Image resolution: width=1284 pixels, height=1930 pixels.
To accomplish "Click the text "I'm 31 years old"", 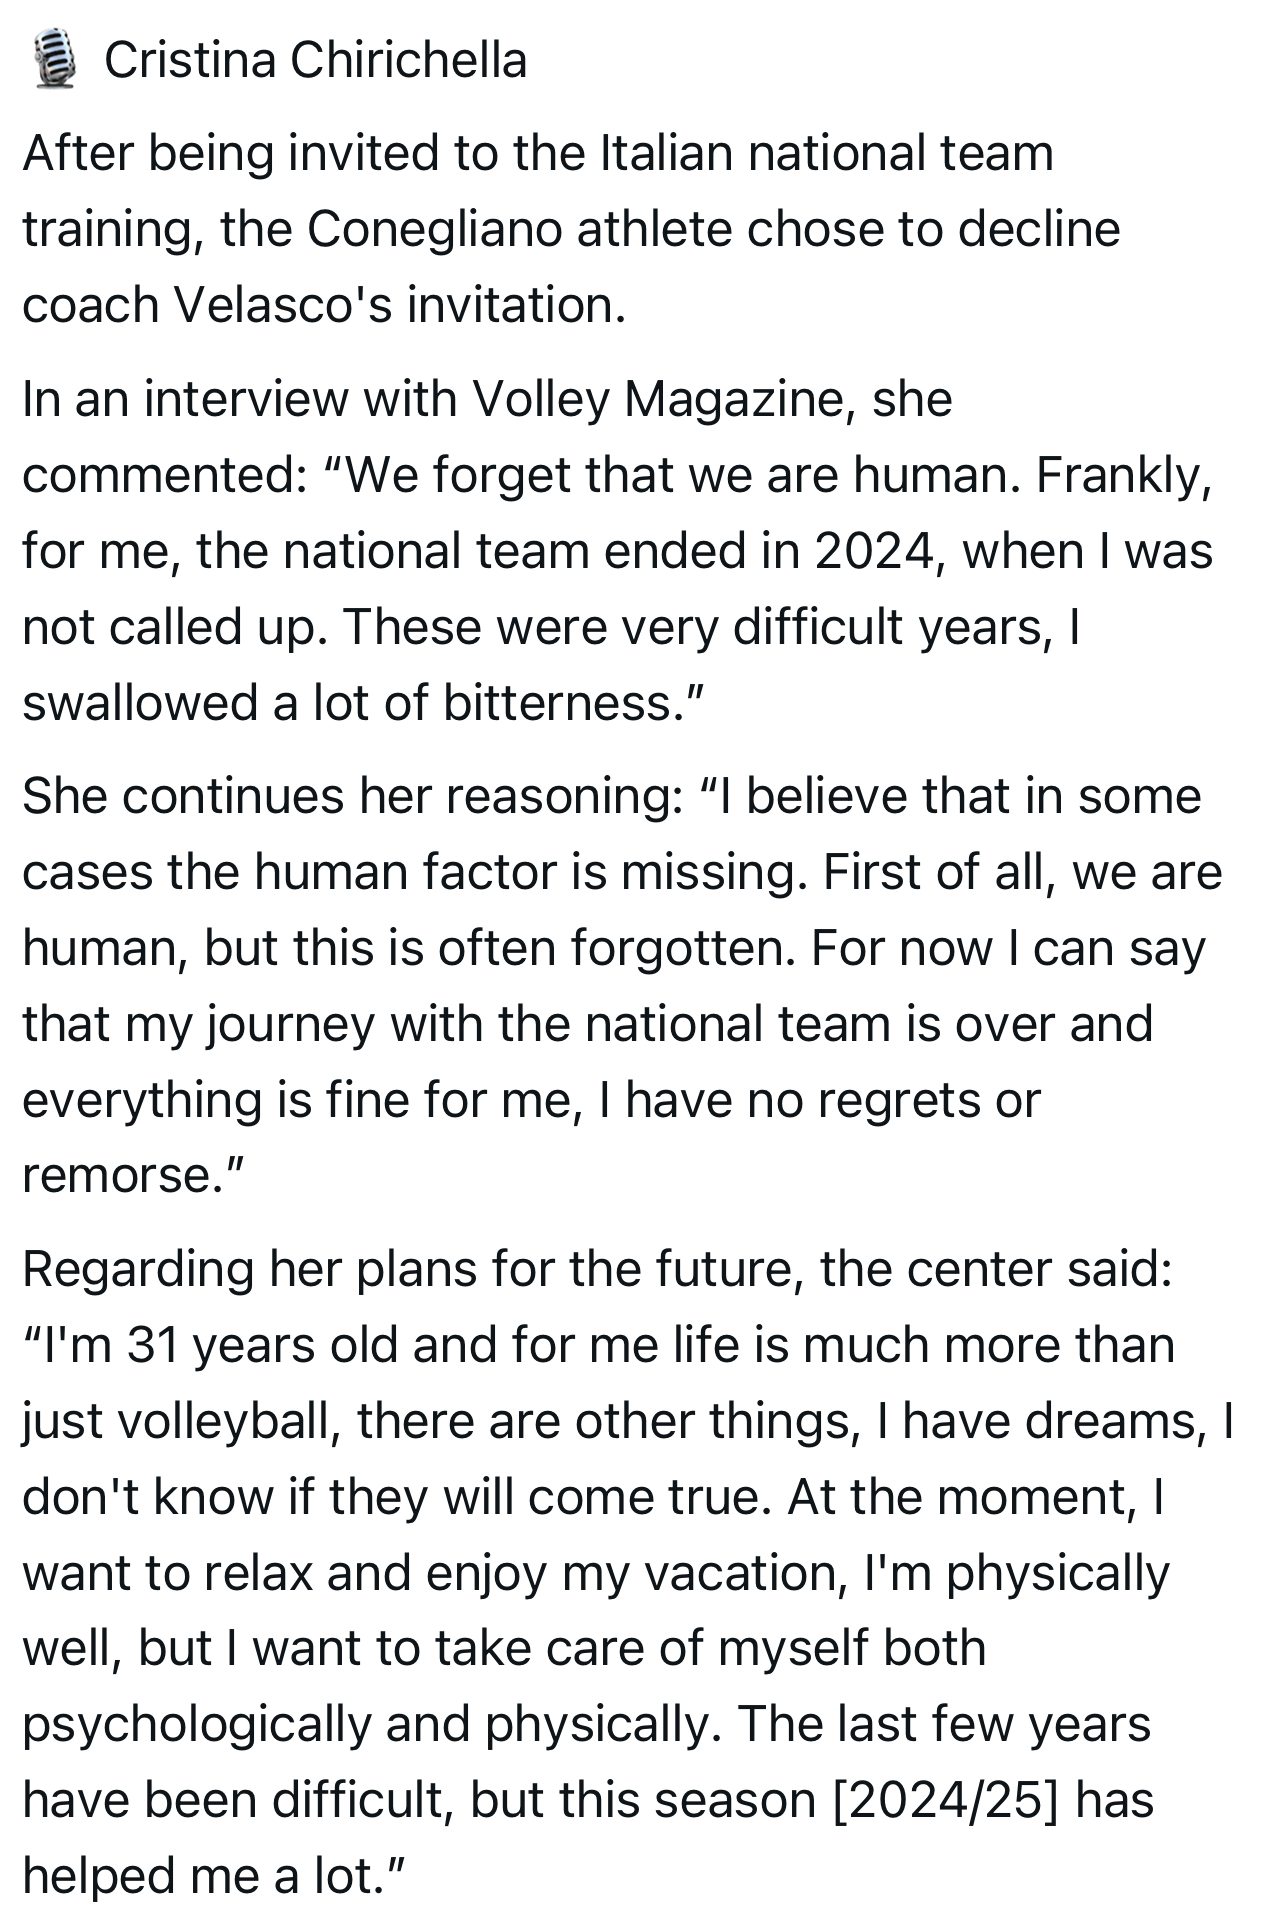I will (217, 1345).
